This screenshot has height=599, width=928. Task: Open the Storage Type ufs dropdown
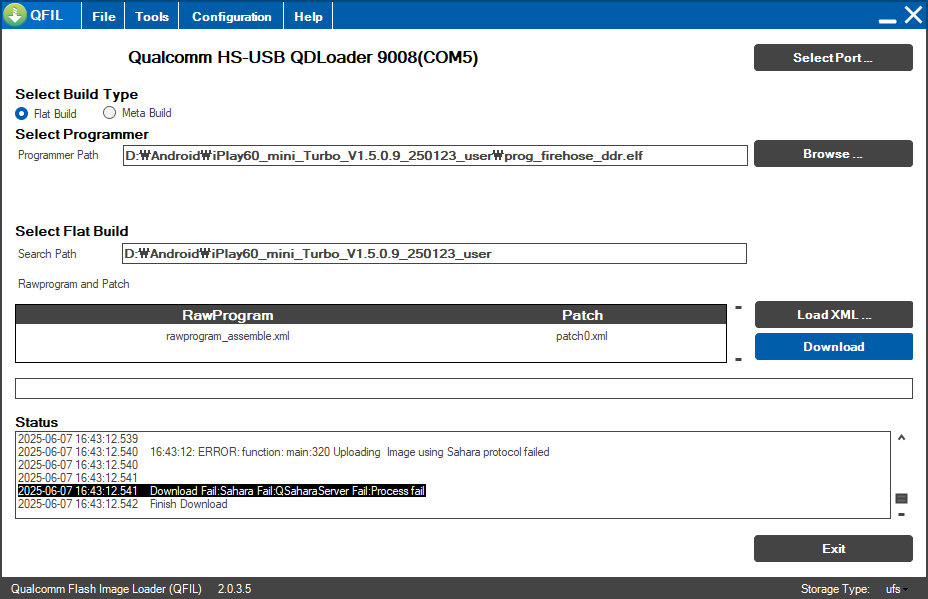point(895,589)
